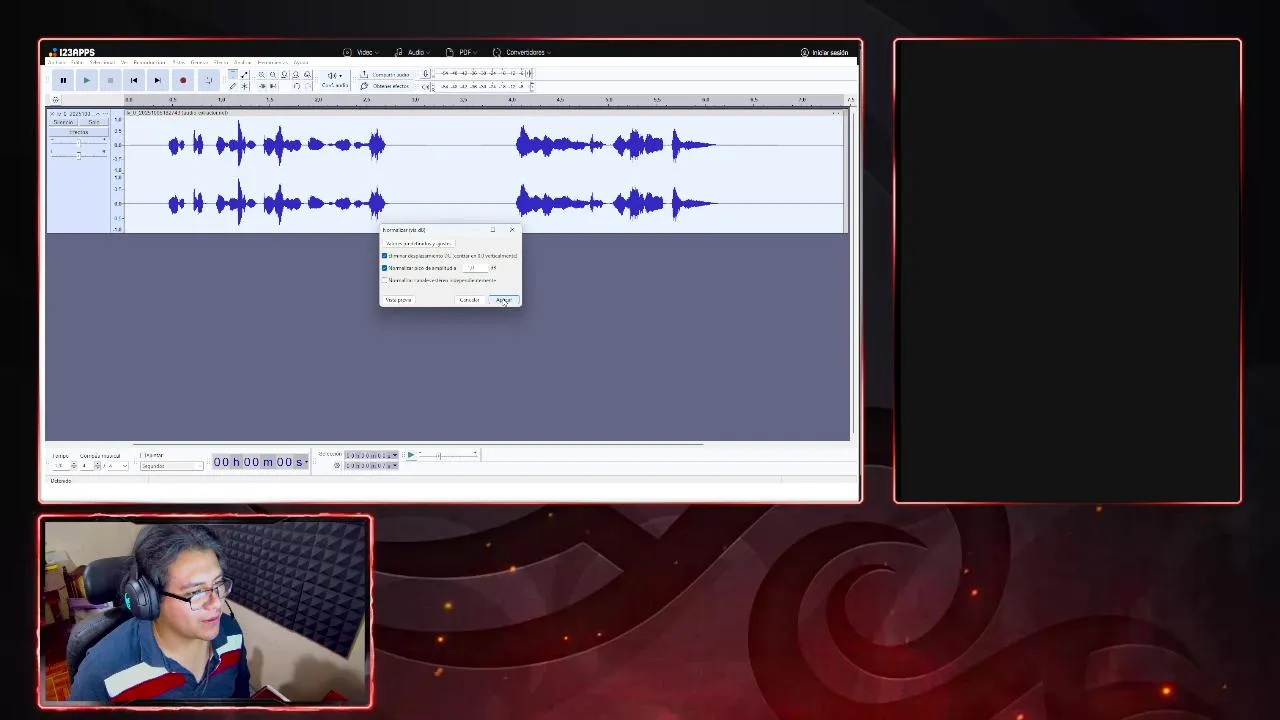Click Aplicar button in Normalizar dialog
Viewport: 1280px width, 720px height.
click(504, 300)
